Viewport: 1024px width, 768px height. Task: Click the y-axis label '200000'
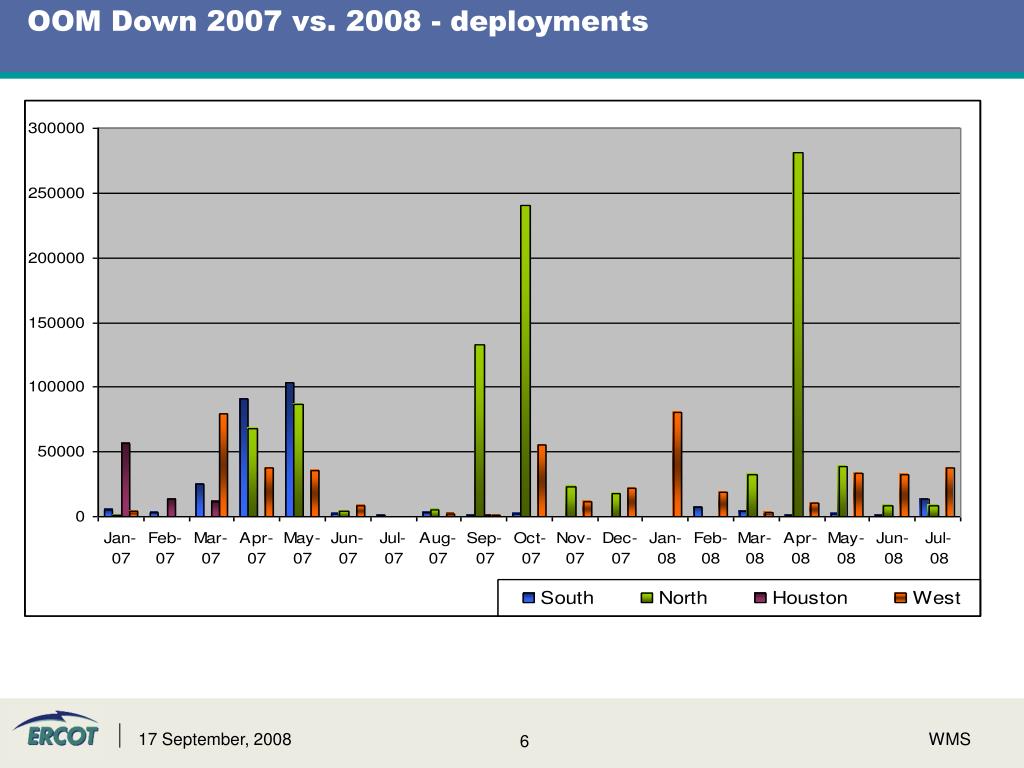[56, 258]
